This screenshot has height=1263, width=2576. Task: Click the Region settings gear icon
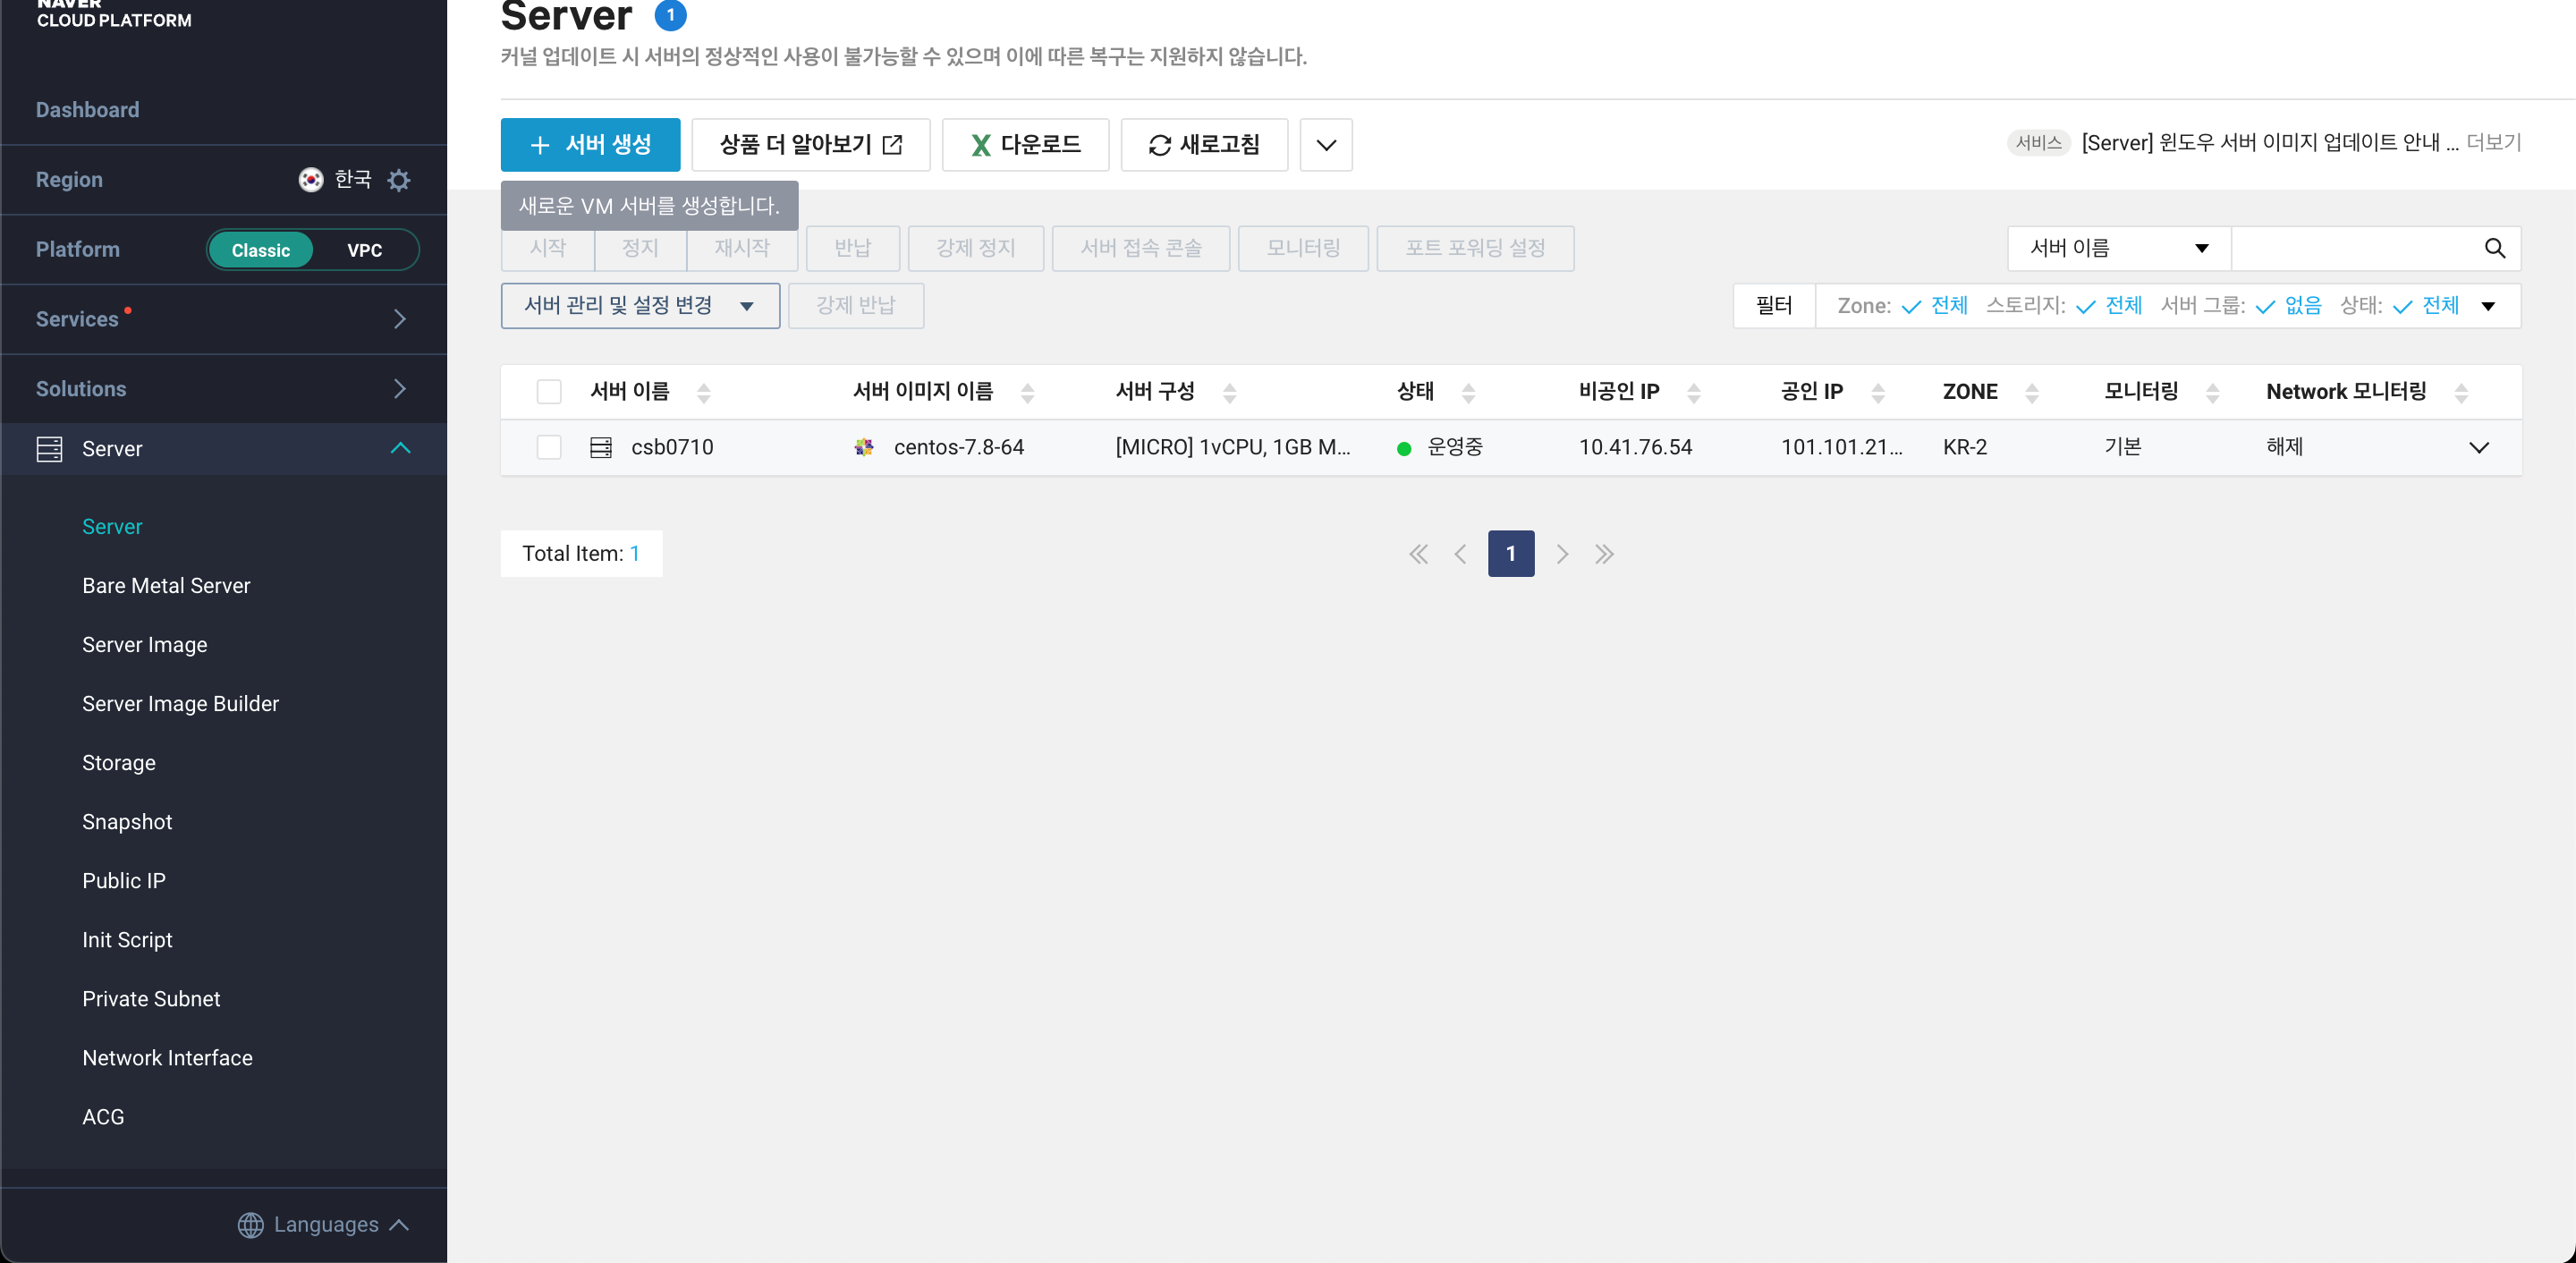(x=398, y=180)
